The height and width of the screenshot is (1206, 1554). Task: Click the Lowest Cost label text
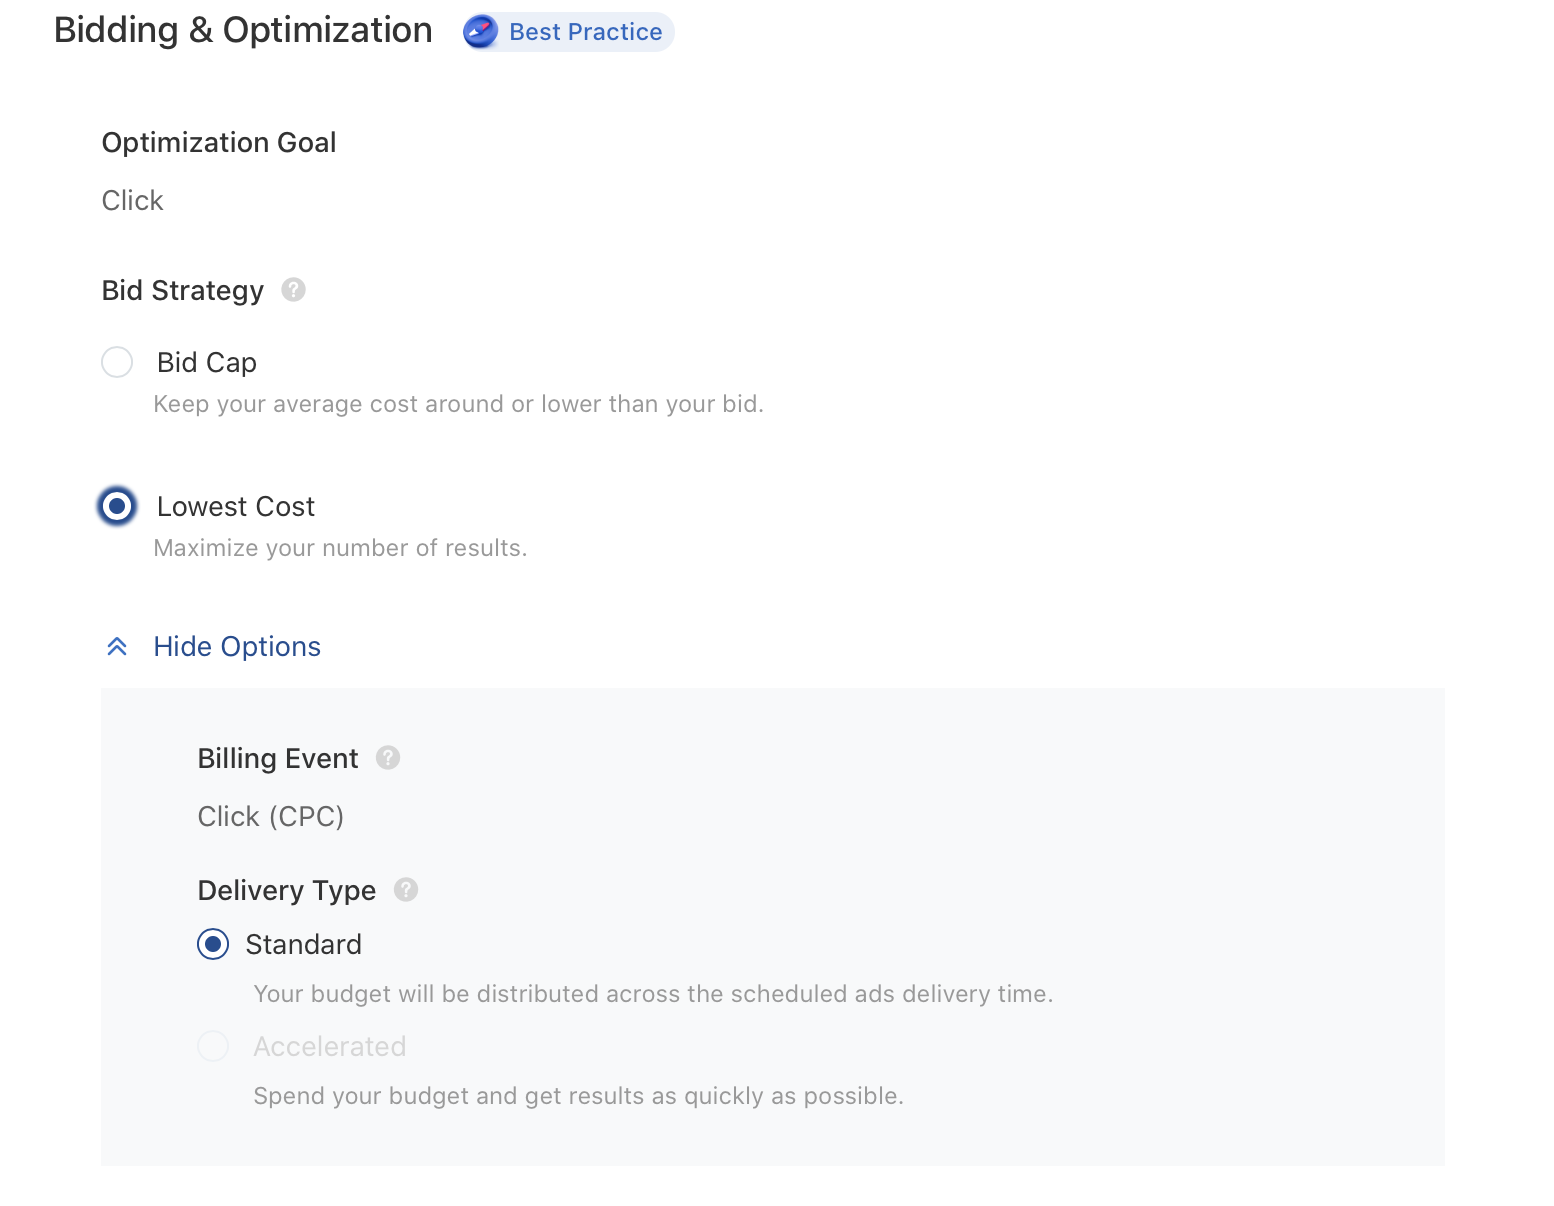pos(235,506)
